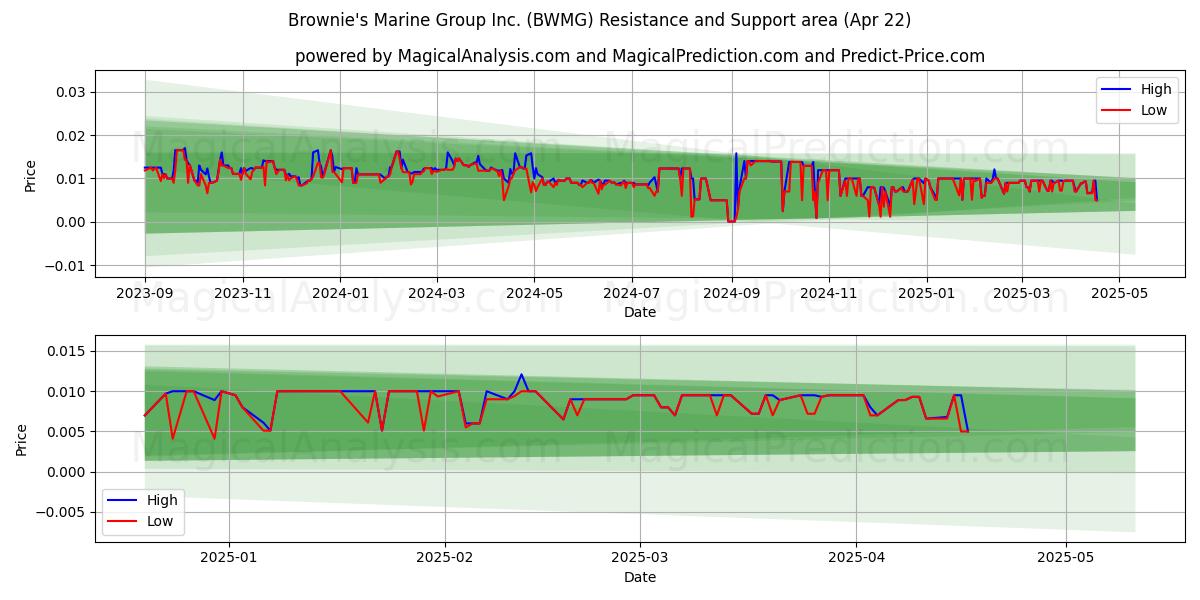Click the 'Date' axis label under bottom chart
Viewport: 1200px width, 600px height.
(640, 577)
